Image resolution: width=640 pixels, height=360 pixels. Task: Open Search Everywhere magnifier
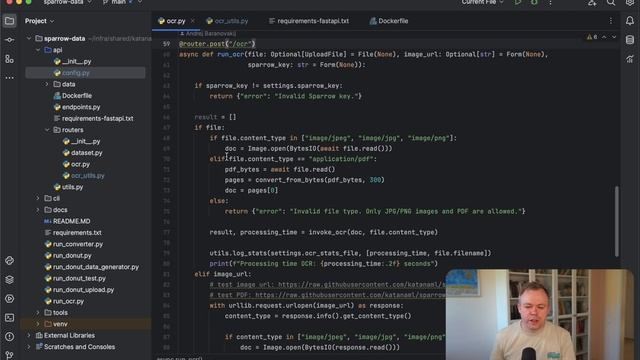611,2
